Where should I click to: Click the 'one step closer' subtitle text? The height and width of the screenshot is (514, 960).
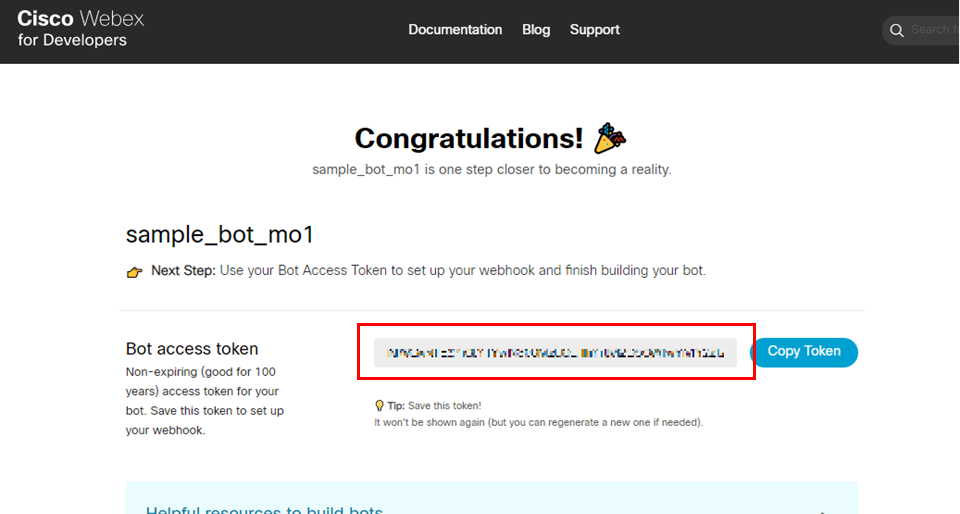click(x=491, y=170)
